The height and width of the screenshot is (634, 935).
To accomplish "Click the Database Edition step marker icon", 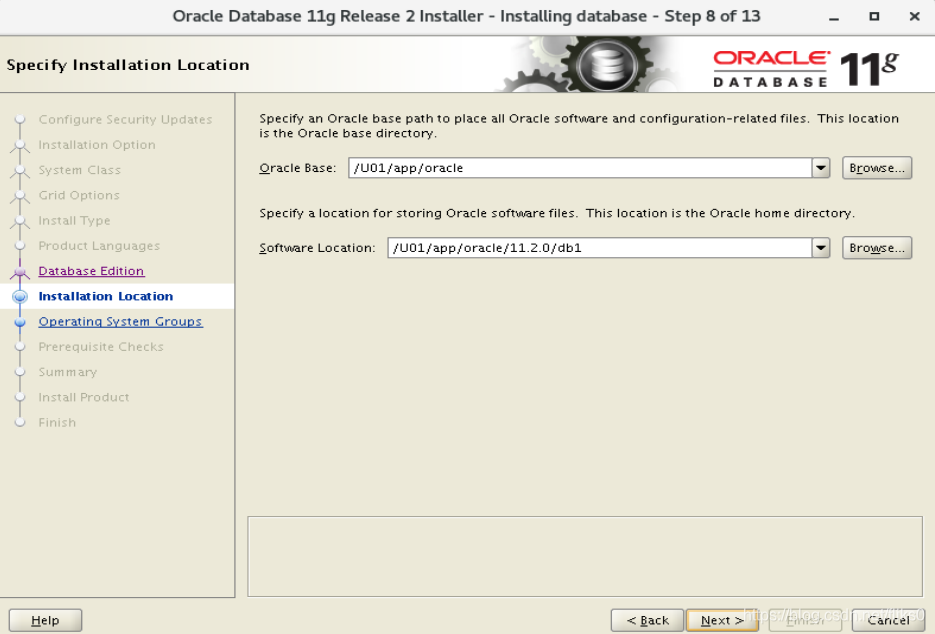I will click(x=20, y=272).
